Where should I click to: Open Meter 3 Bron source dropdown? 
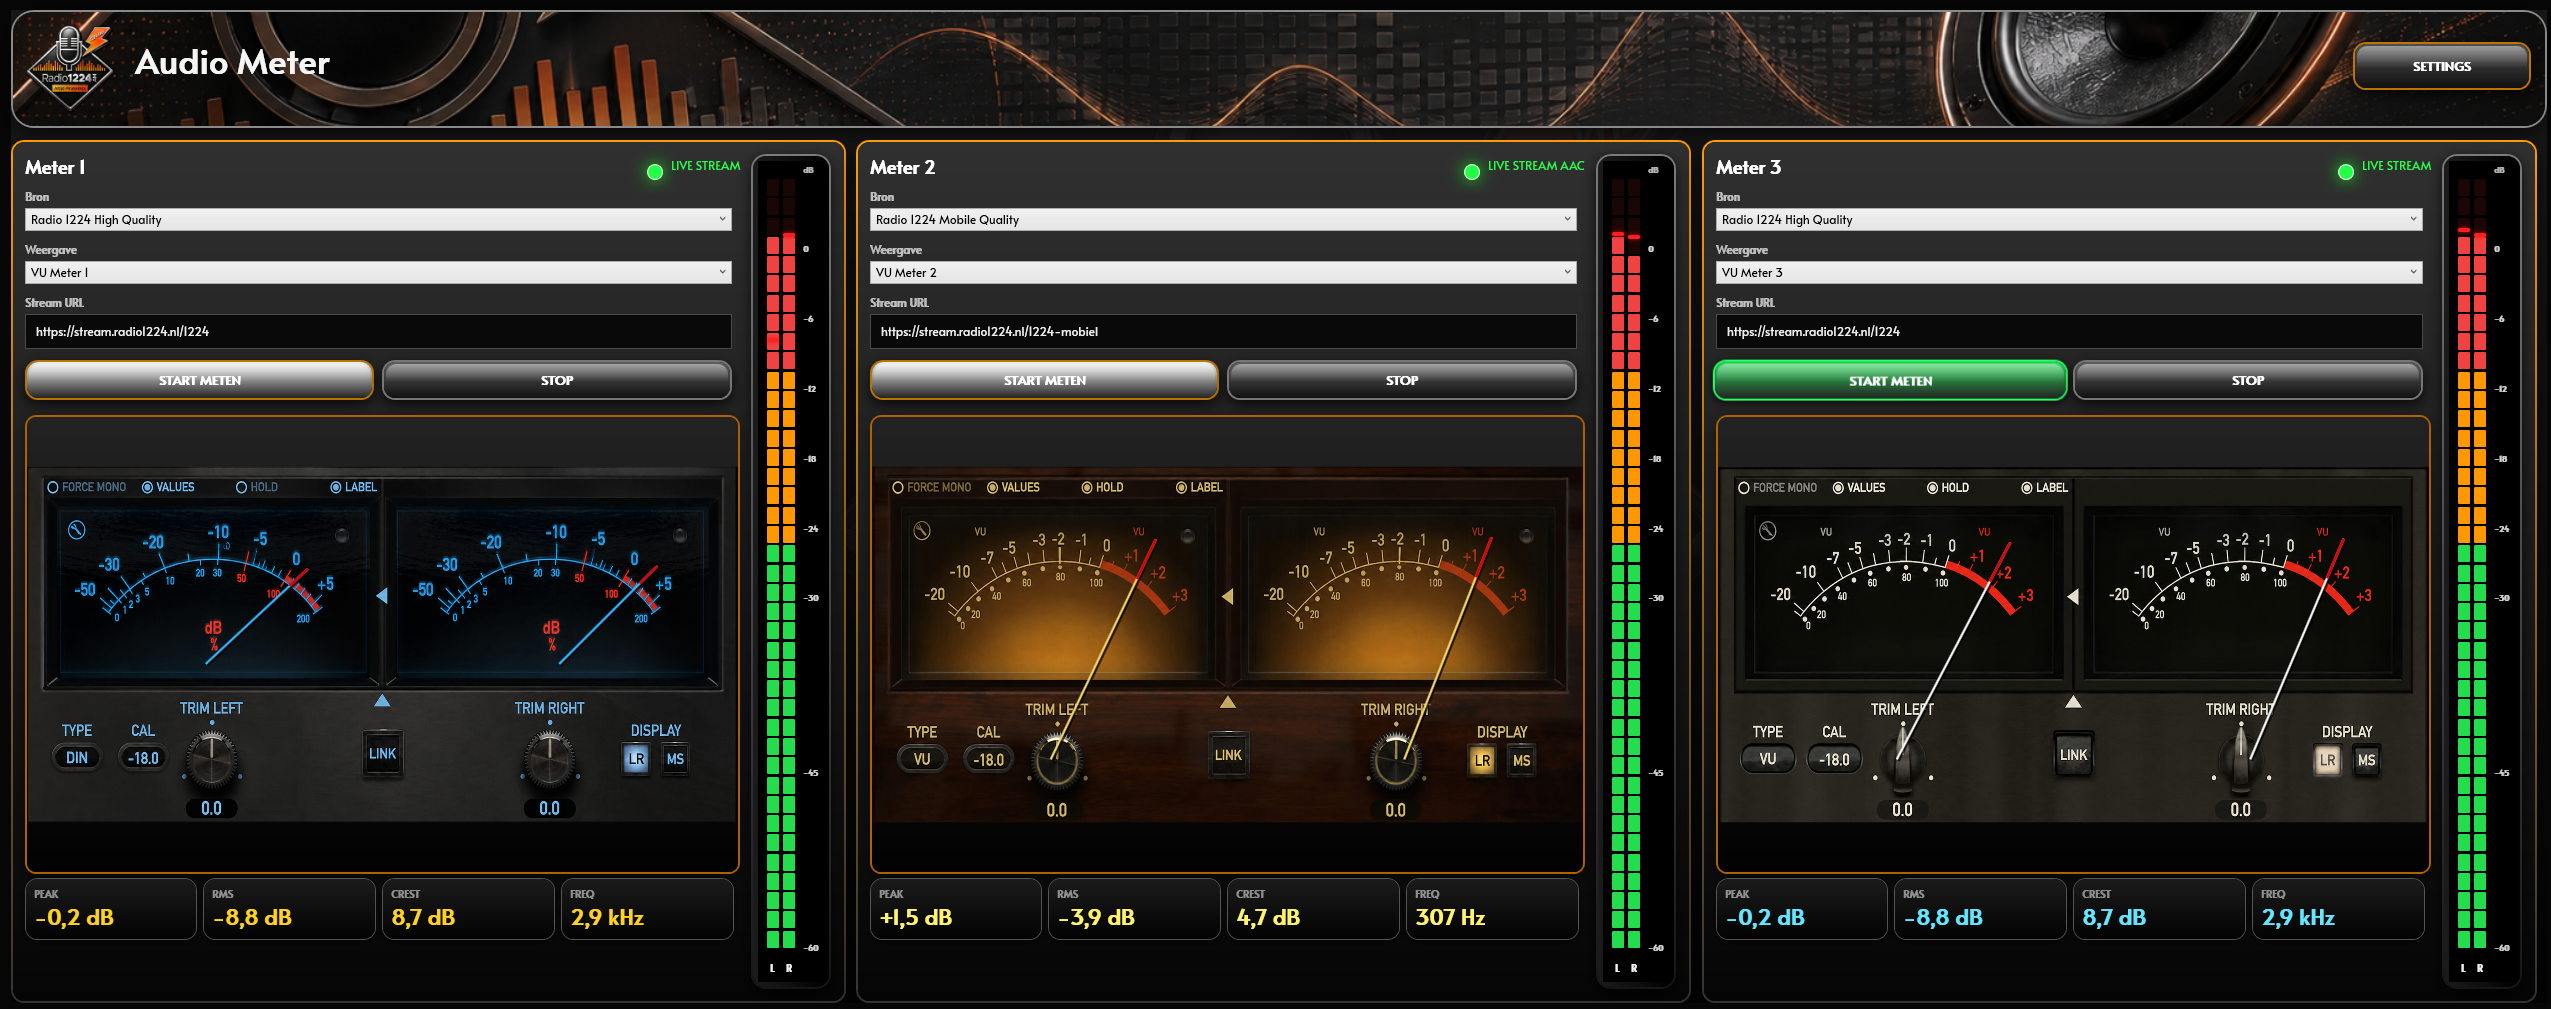coord(2069,219)
